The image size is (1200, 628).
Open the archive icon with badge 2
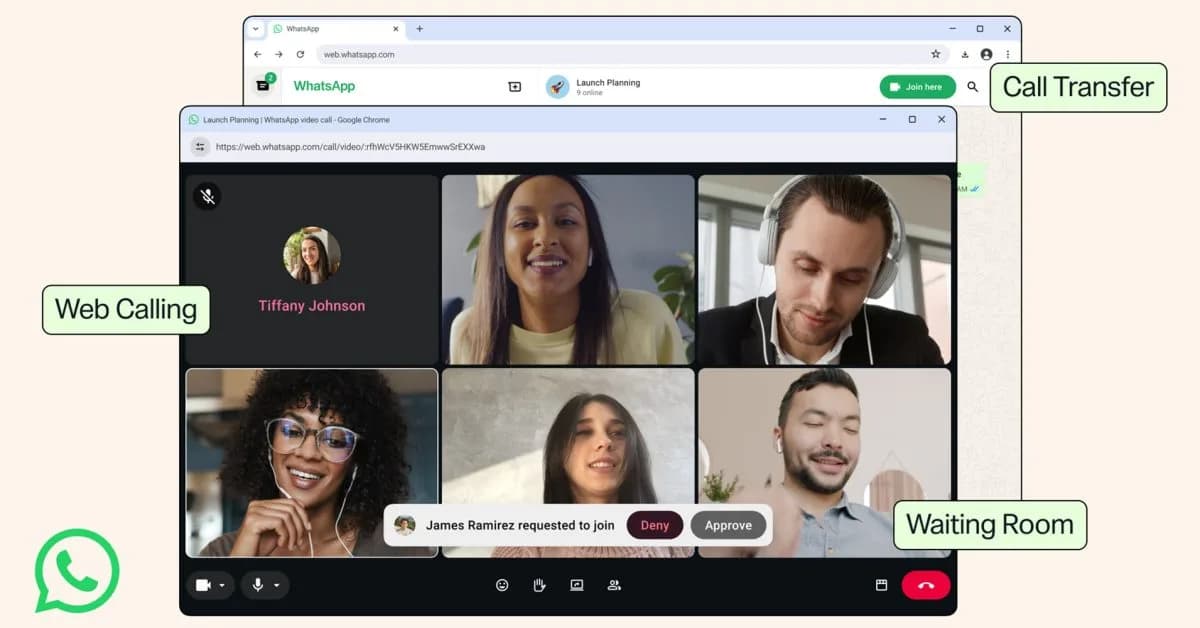tap(264, 85)
